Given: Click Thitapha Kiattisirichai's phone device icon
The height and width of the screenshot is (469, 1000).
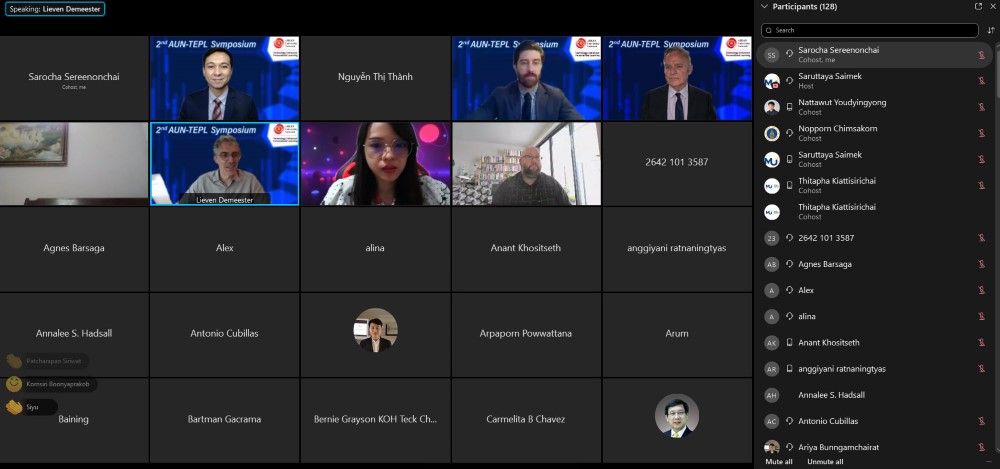Looking at the screenshot, I should [x=790, y=185].
